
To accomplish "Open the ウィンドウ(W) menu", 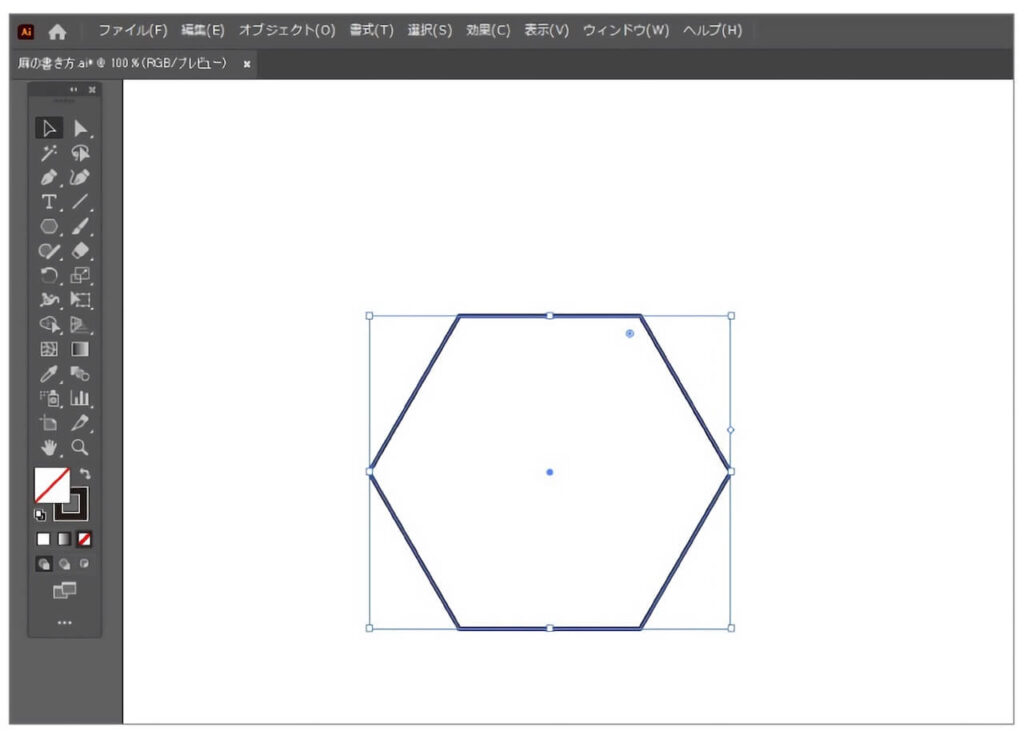I will point(626,30).
